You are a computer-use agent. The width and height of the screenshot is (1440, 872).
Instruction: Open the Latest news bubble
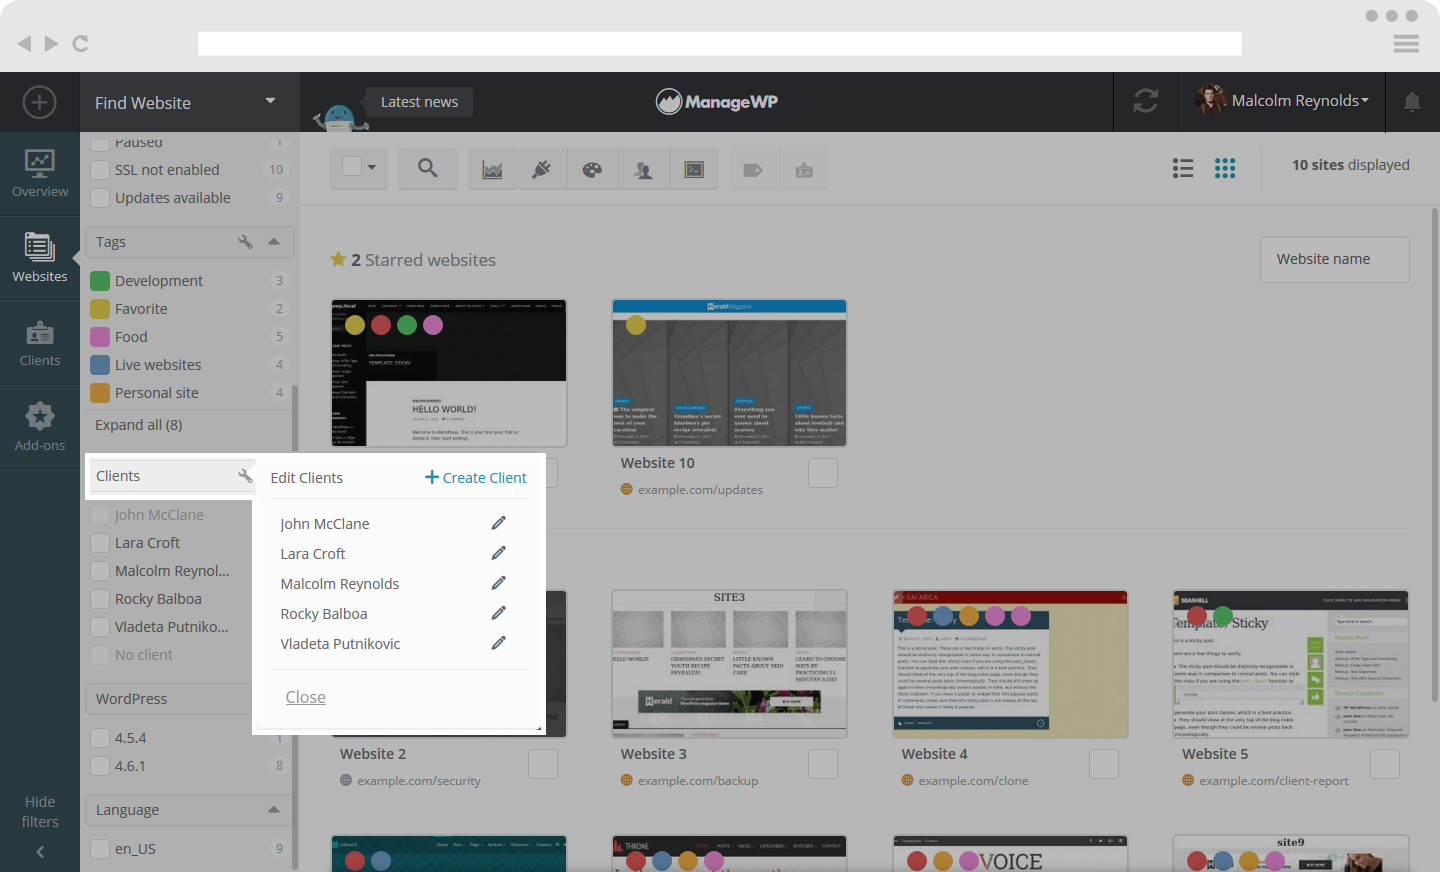419,102
